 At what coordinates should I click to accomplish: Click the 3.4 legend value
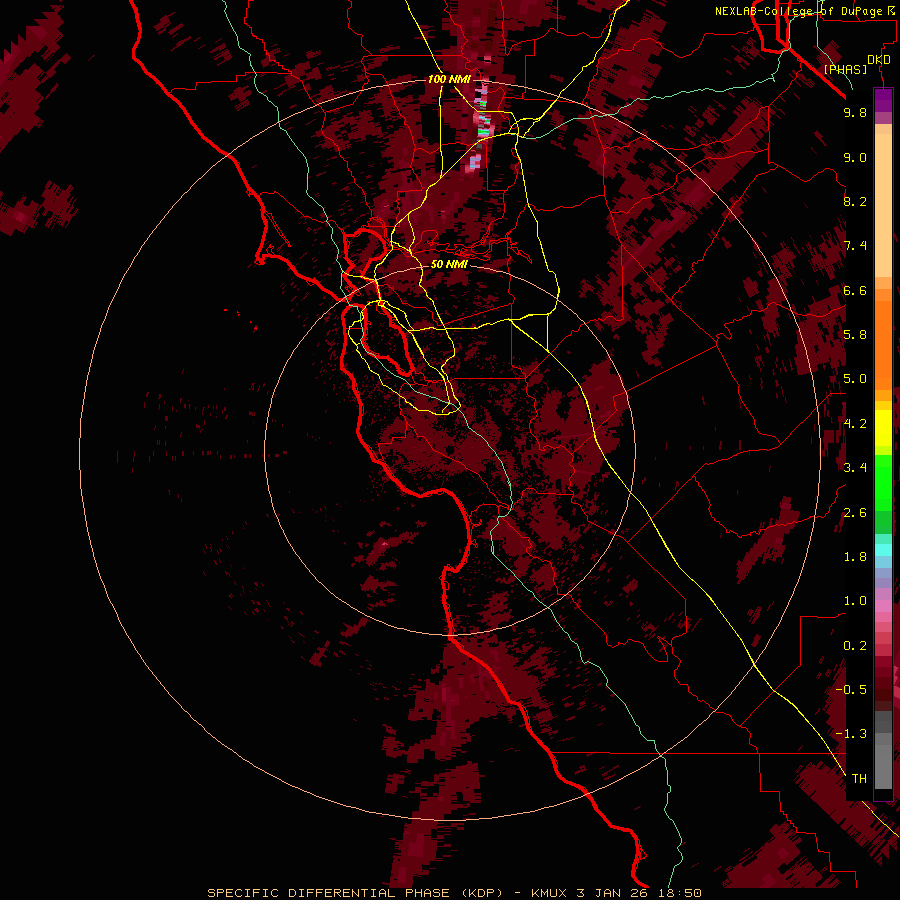coord(855,468)
